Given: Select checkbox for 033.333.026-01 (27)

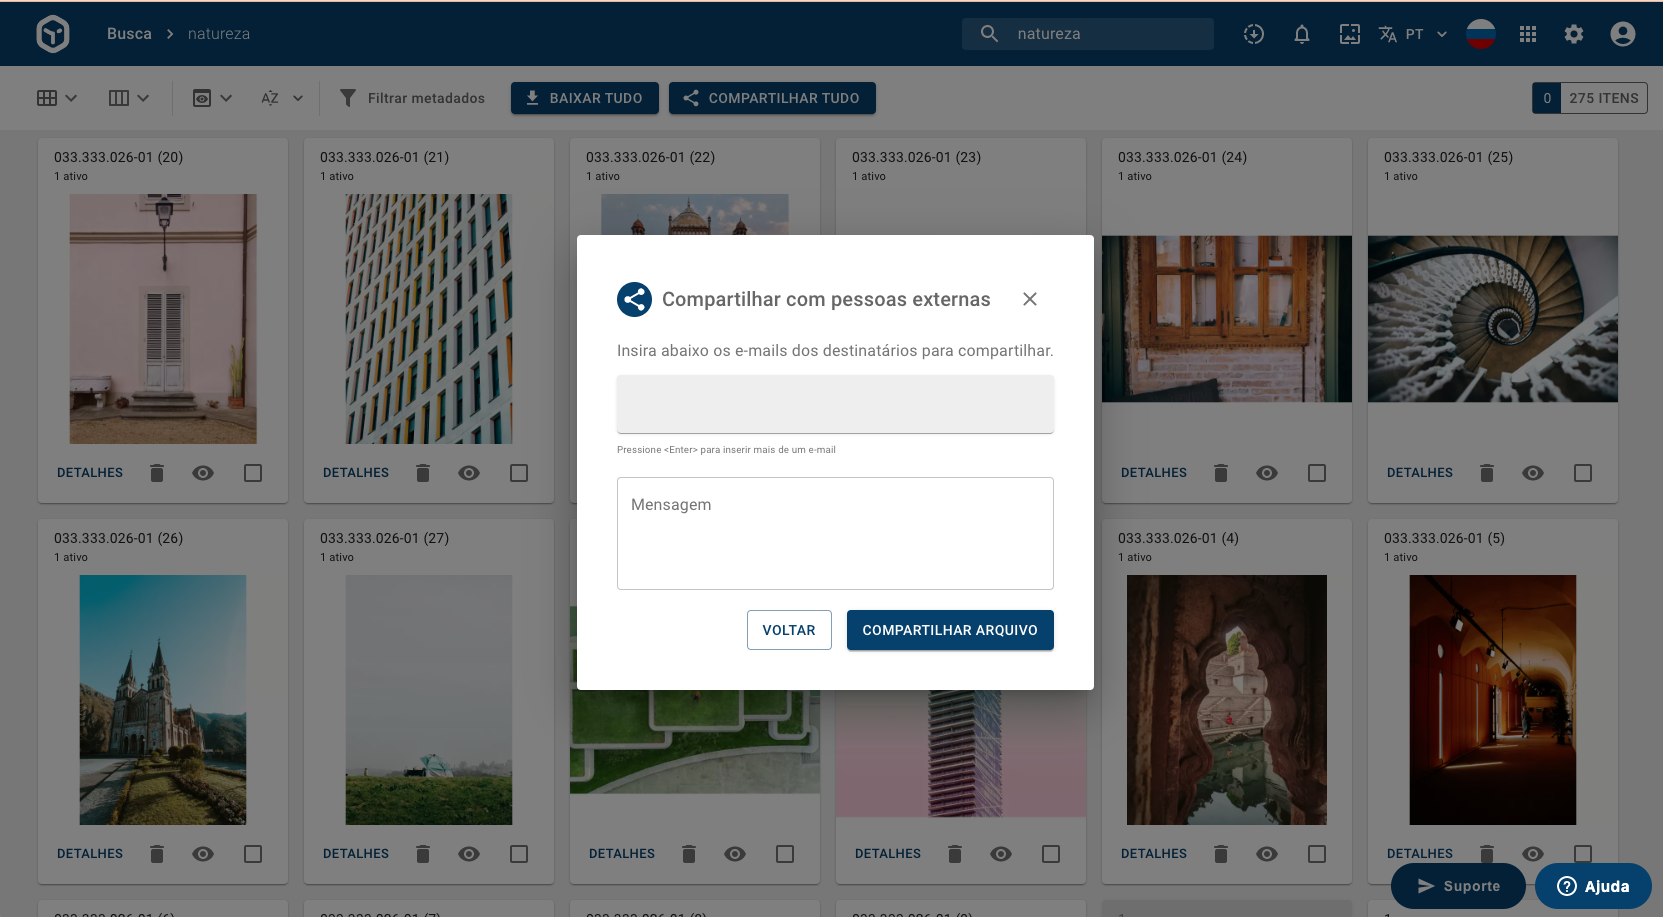Looking at the screenshot, I should tap(519, 854).
